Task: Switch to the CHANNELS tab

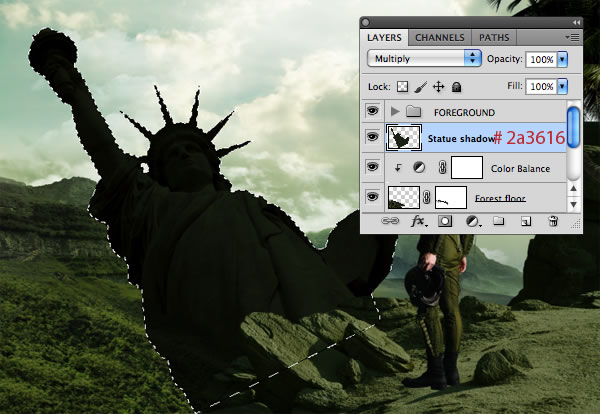Action: 440,37
